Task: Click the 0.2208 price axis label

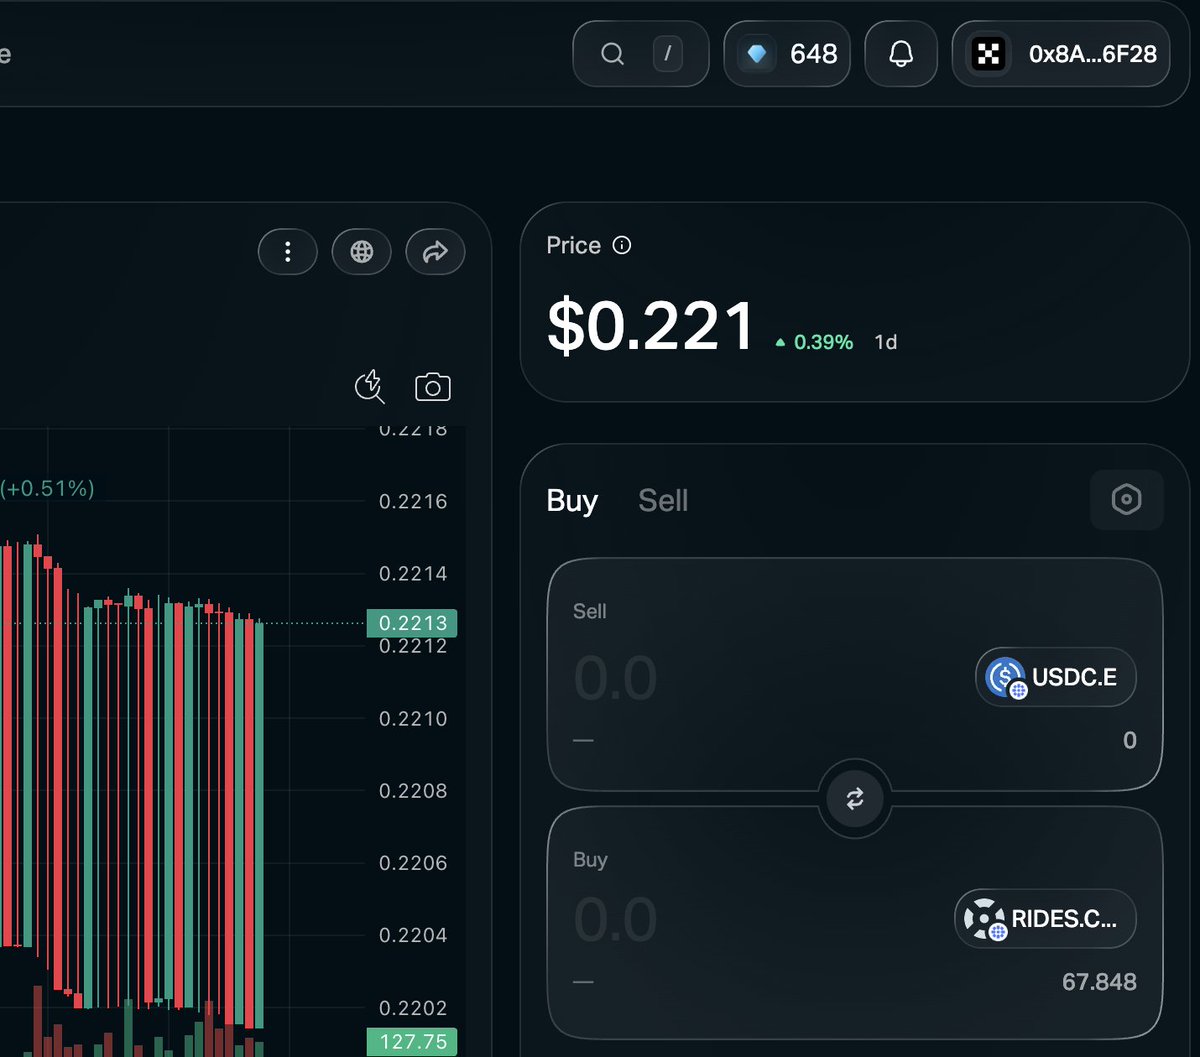Action: [414, 791]
